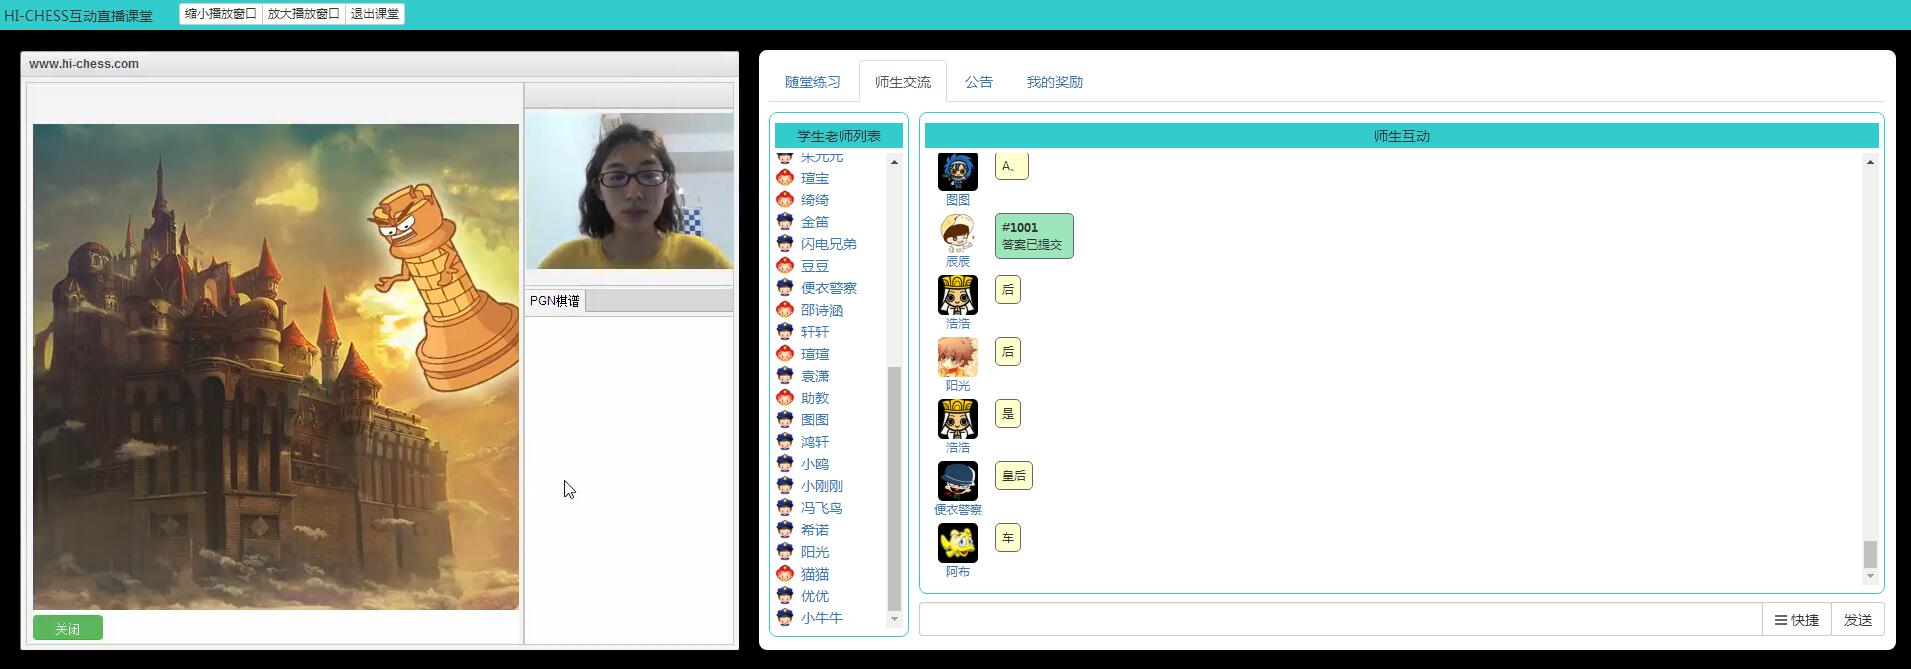The width and height of the screenshot is (1911, 669).
Task: Click the chat area scrollbar thumb
Action: [1870, 554]
